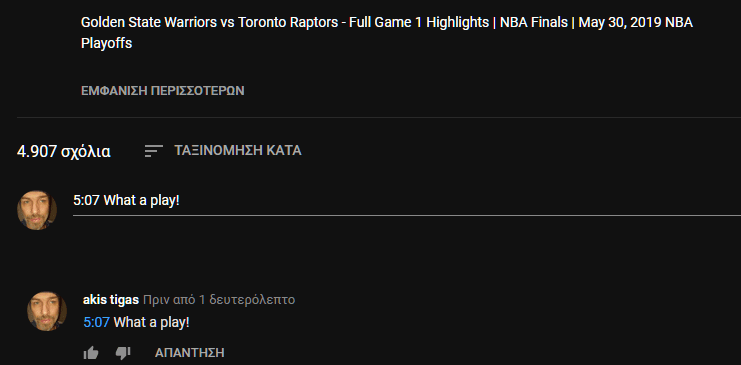The image size is (741, 365).
Task: Place cursor after What a play! in comment box
Action: (181, 200)
